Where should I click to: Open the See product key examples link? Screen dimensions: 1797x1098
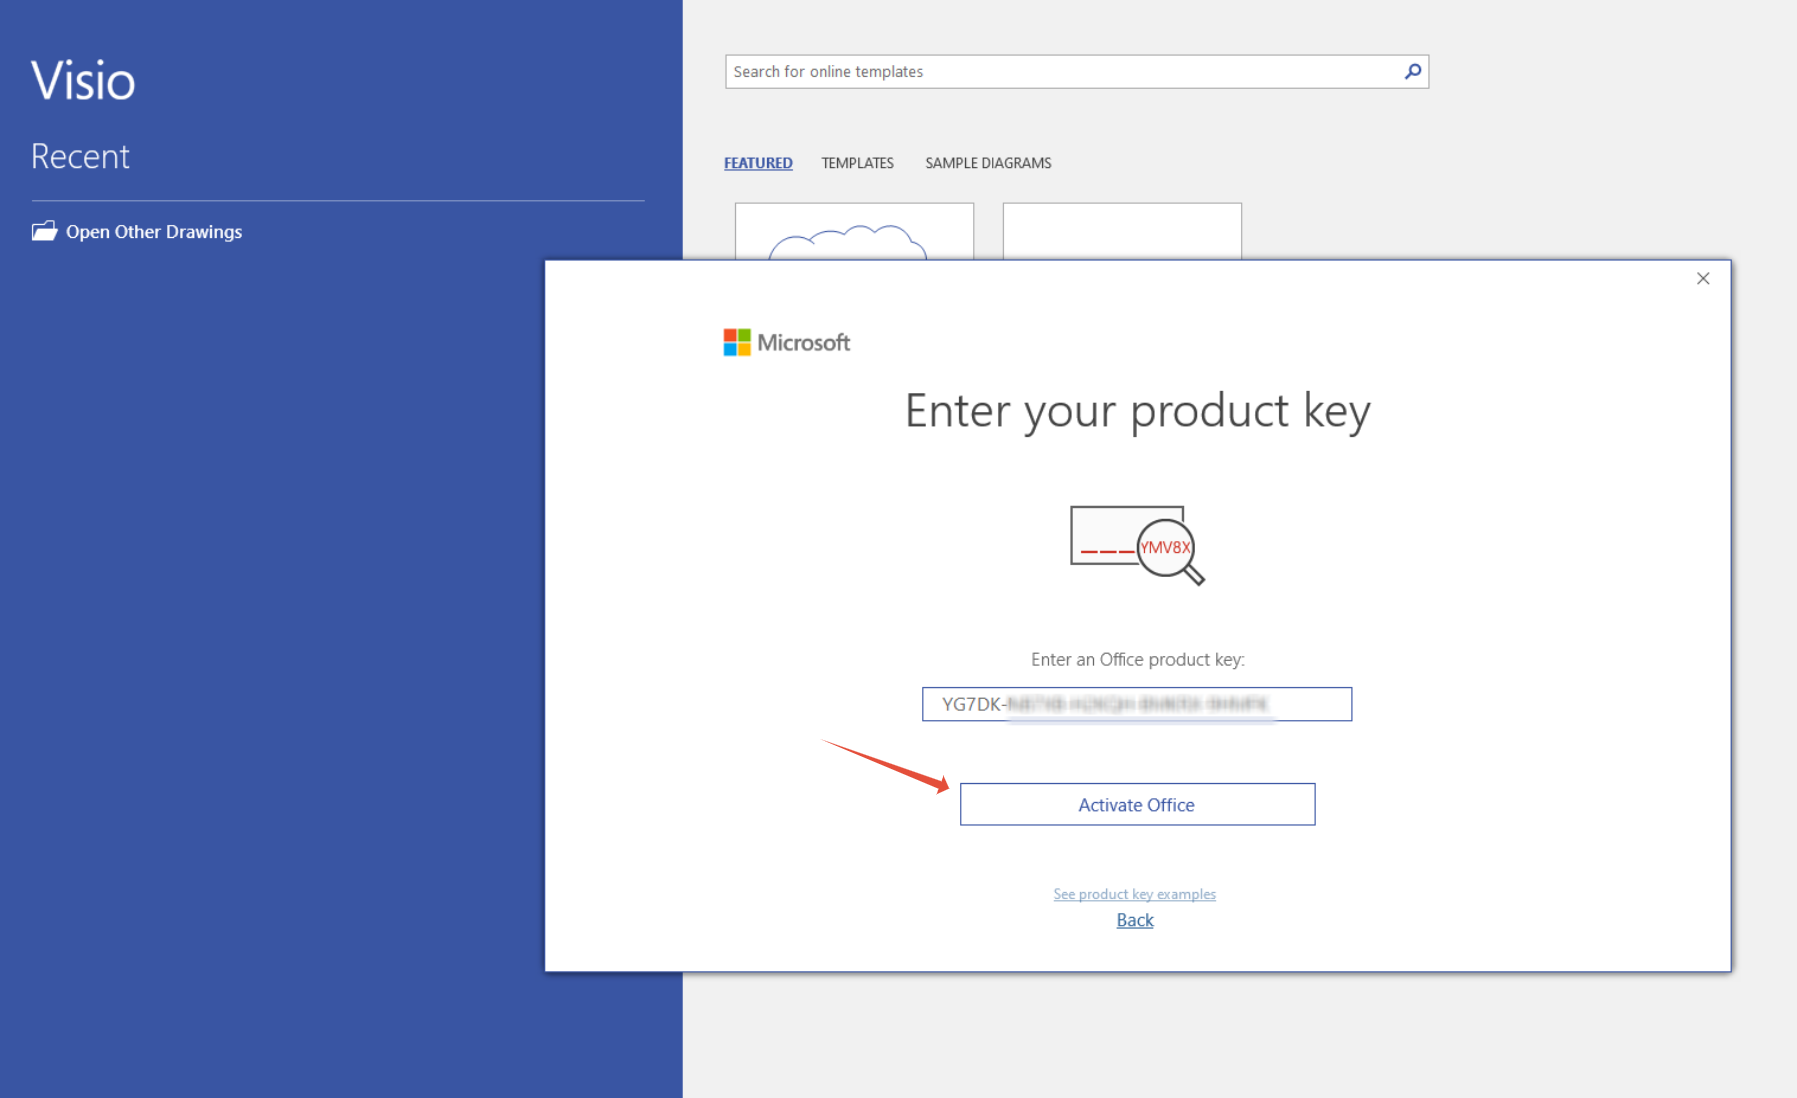pyautogui.click(x=1134, y=894)
